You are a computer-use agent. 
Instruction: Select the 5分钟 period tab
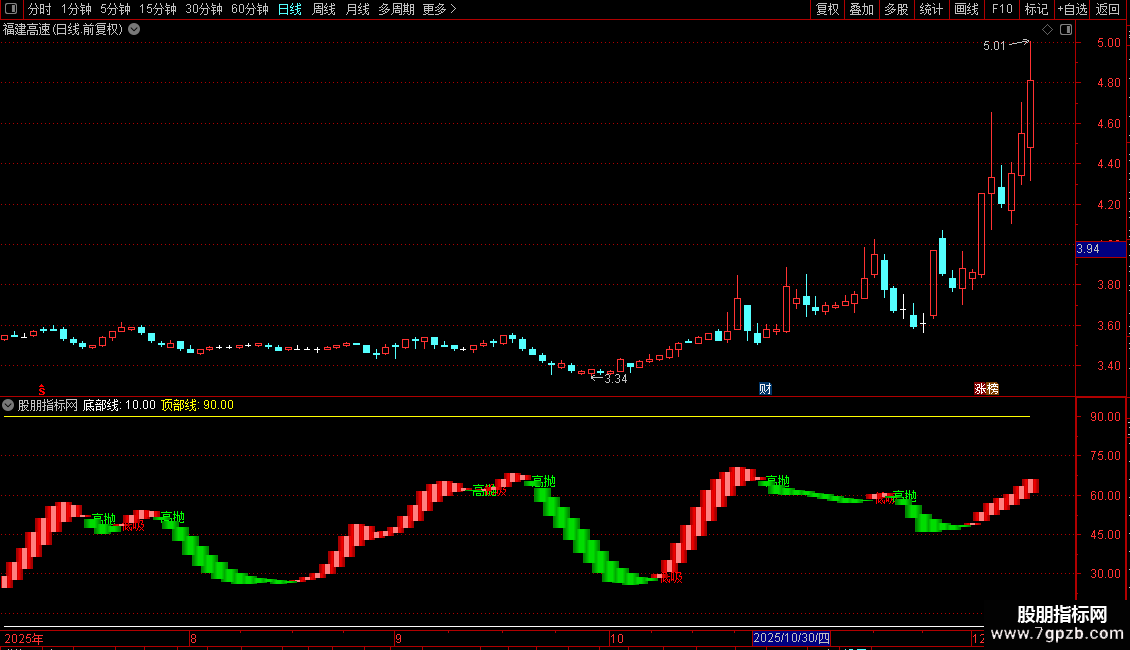tap(115, 9)
